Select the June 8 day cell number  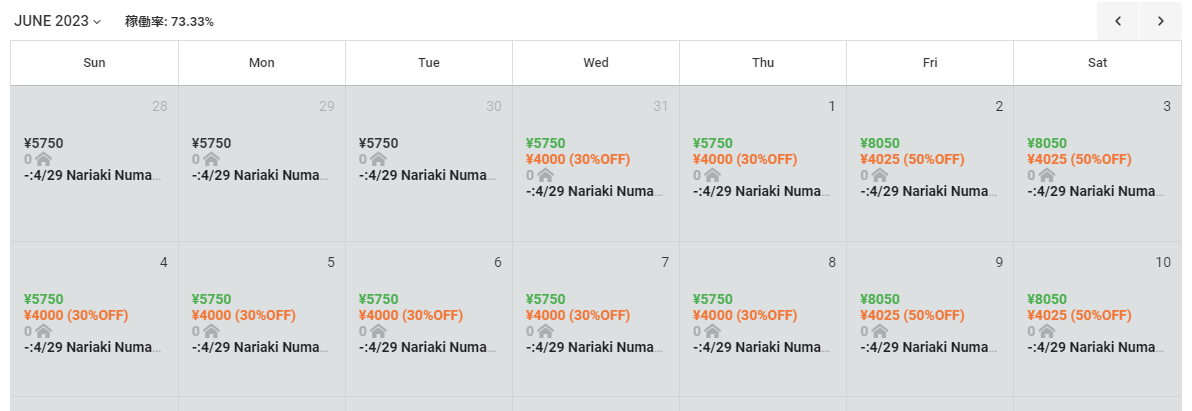click(x=831, y=262)
